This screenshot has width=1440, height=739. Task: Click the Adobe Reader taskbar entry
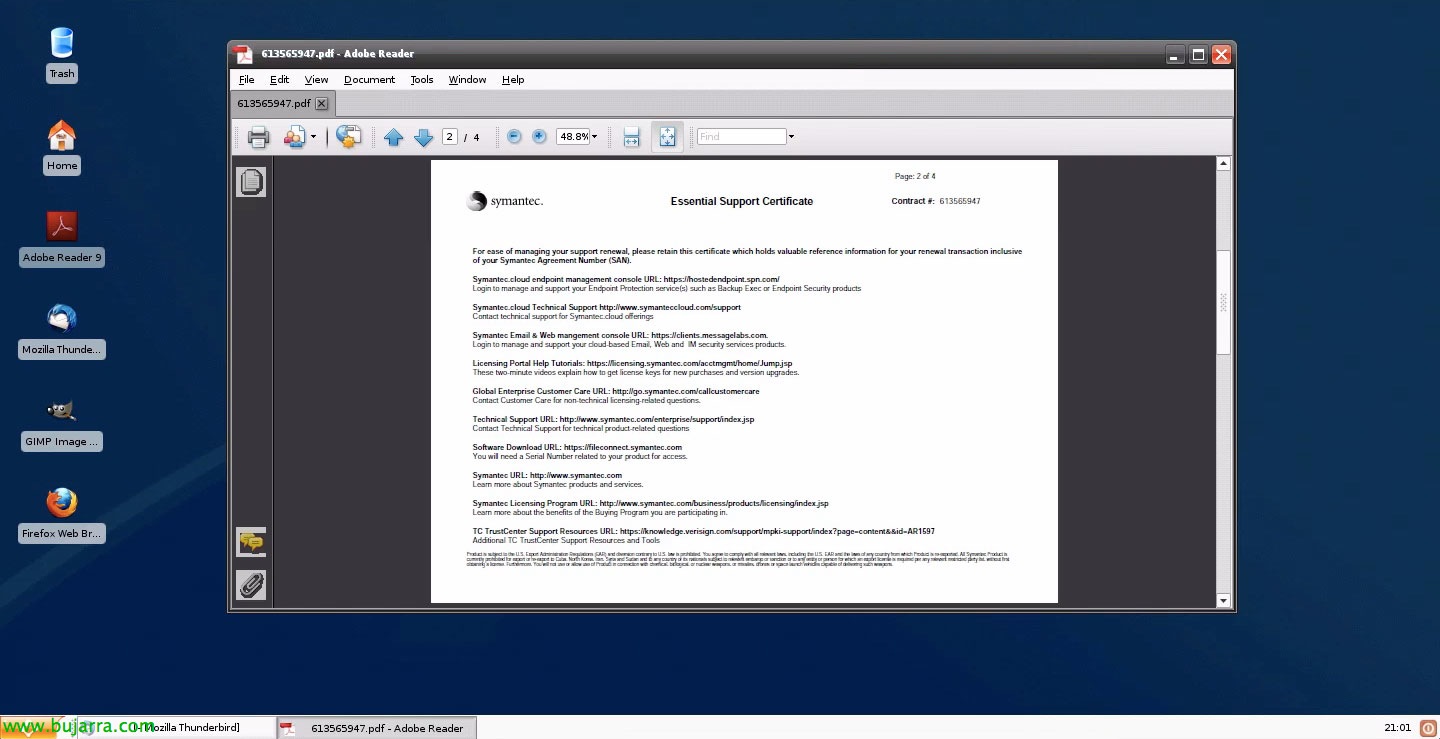pyautogui.click(x=376, y=728)
